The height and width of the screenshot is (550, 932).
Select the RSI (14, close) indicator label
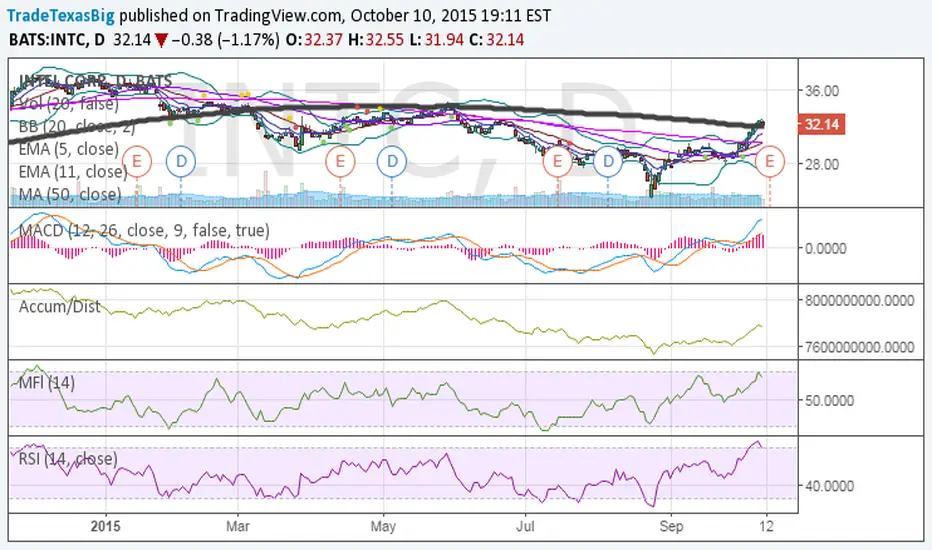68,458
